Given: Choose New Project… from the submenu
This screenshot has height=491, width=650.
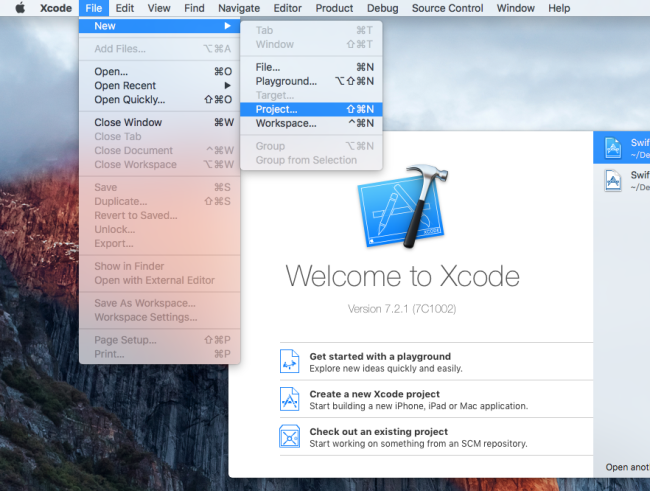Looking at the screenshot, I should pos(311,109).
